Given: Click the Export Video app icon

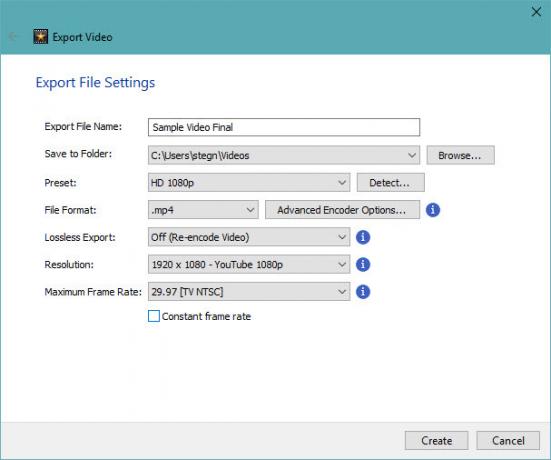Looking at the screenshot, I should 40,37.
